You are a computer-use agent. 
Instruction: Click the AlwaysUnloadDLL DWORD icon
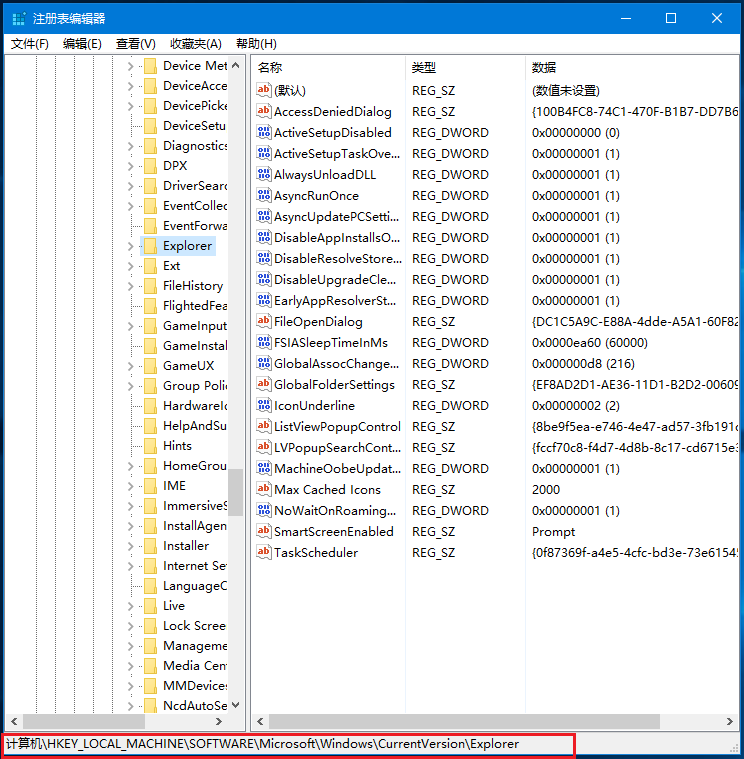coord(264,174)
